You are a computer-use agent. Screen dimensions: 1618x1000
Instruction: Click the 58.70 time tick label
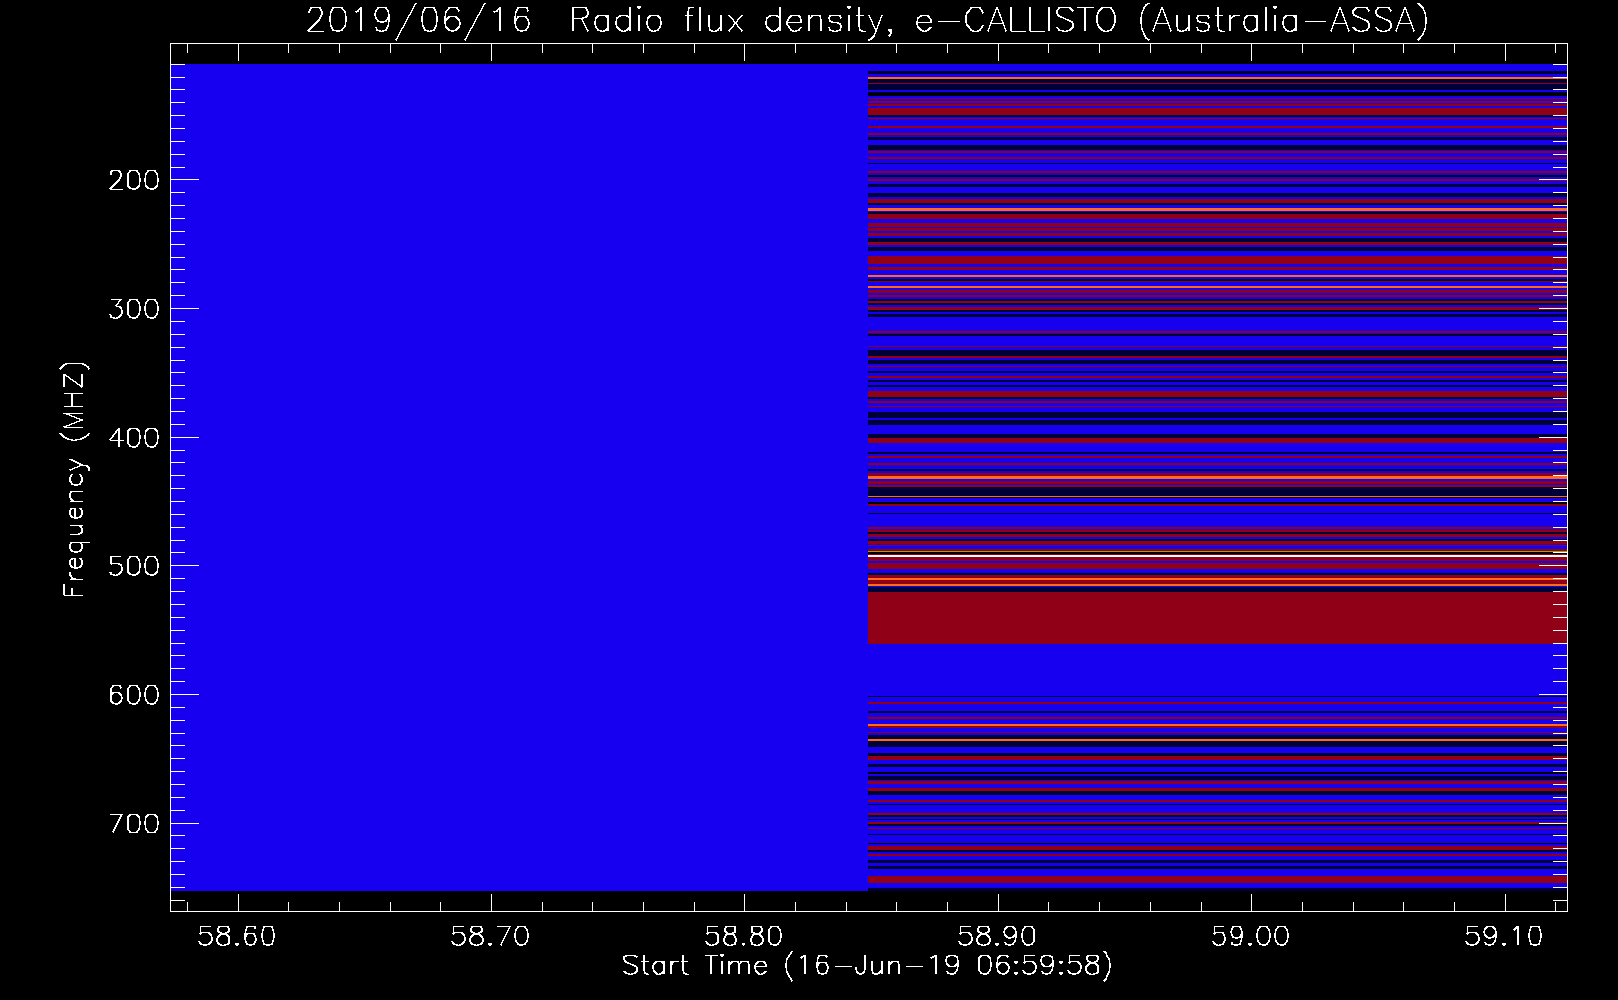[x=491, y=936]
